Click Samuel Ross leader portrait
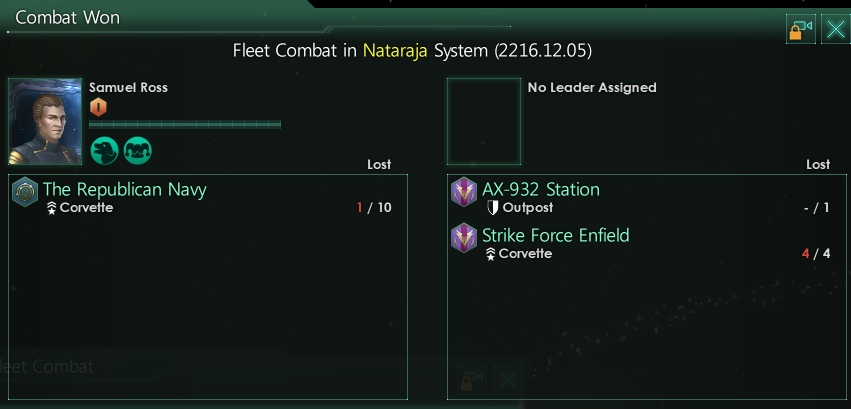This screenshot has height=409, width=851. pyautogui.click(x=45, y=122)
